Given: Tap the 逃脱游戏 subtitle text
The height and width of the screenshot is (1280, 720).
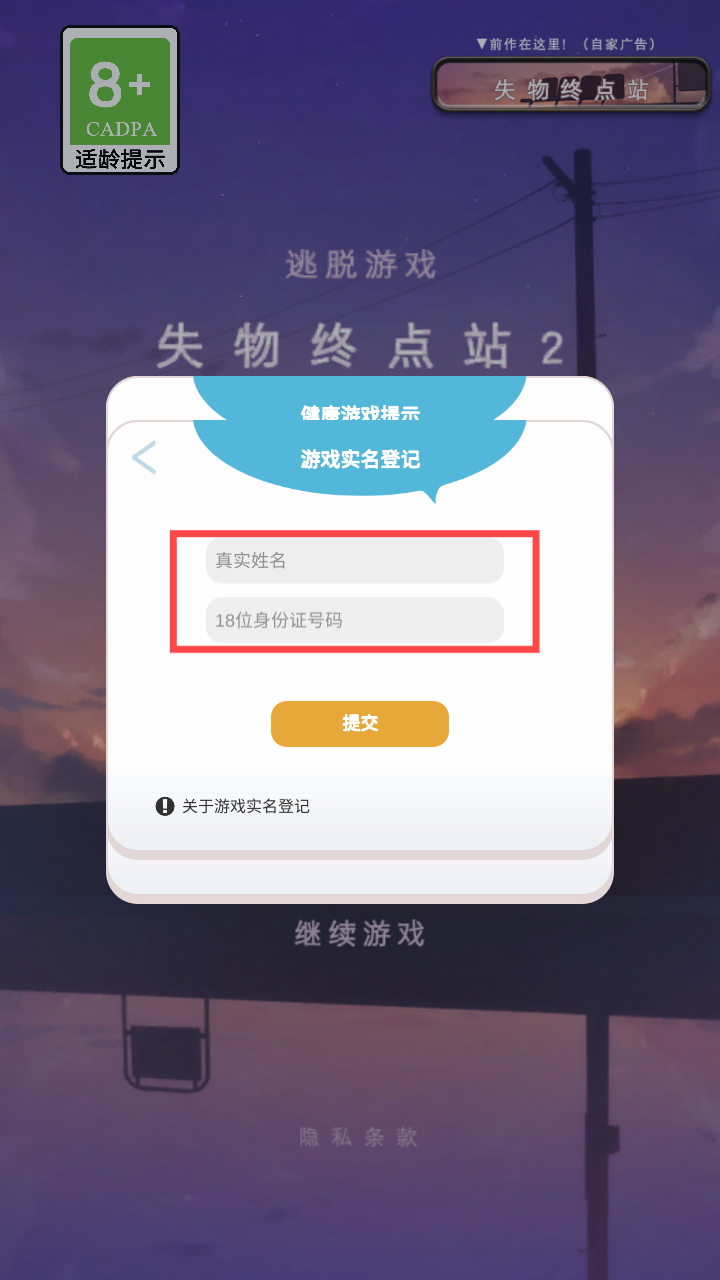Looking at the screenshot, I should (x=361, y=265).
